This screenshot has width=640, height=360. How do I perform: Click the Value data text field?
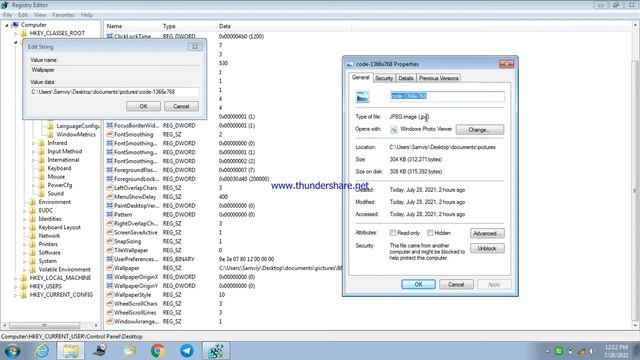coord(114,92)
